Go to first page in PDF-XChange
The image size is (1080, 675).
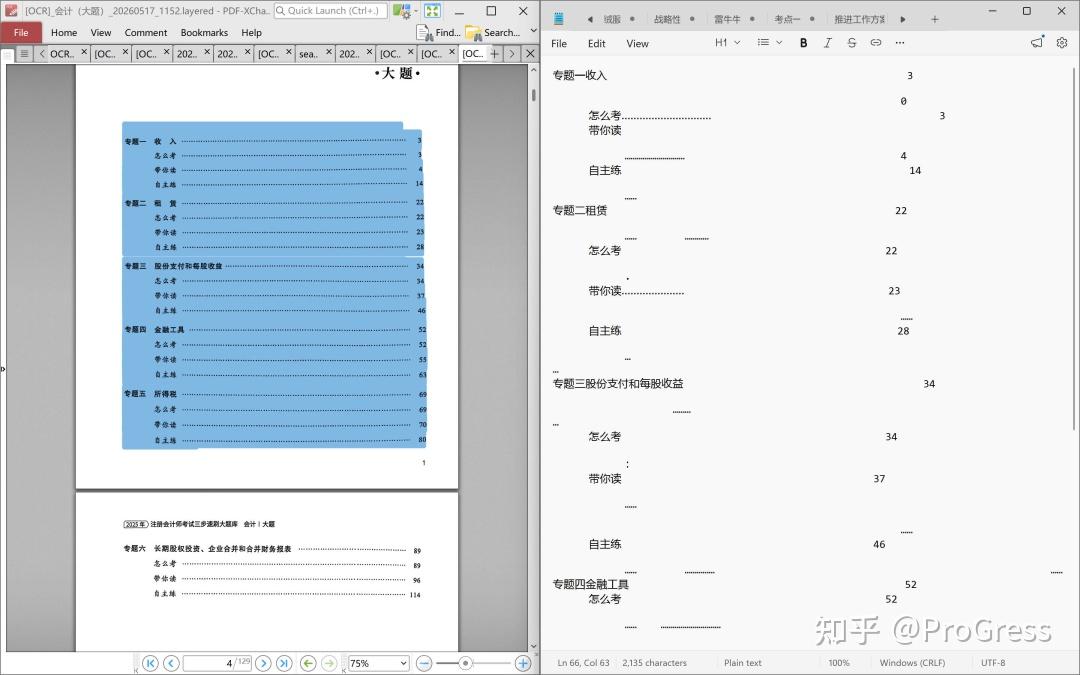click(x=150, y=663)
